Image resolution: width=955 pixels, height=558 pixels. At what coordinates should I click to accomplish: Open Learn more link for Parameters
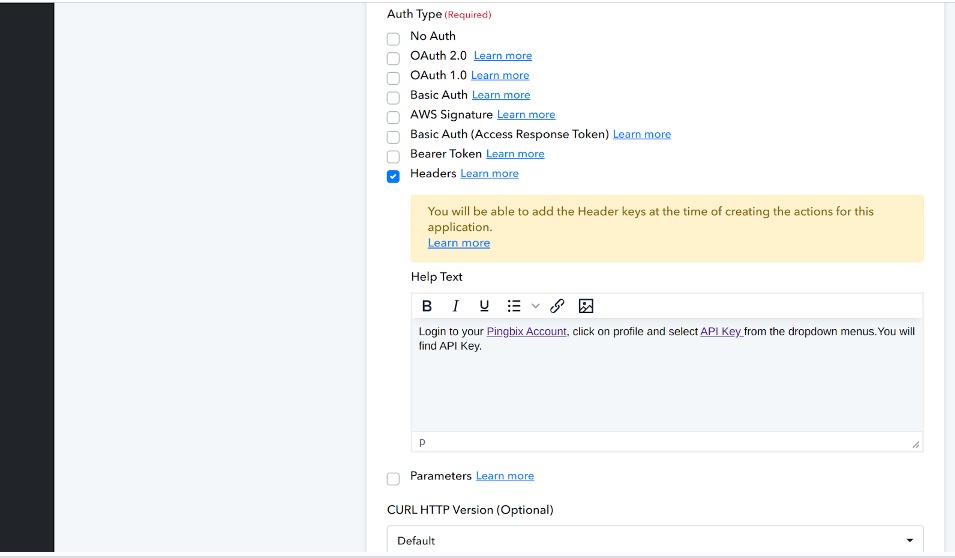pyautogui.click(x=505, y=476)
